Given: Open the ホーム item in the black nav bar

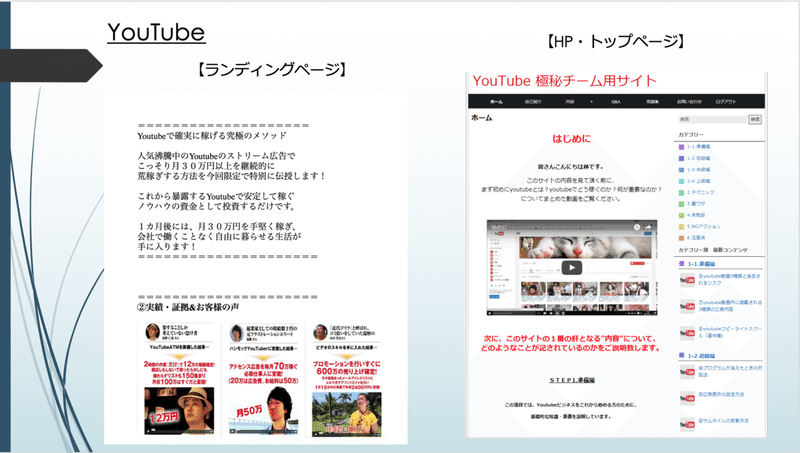Looking at the screenshot, I should pyautogui.click(x=496, y=102).
